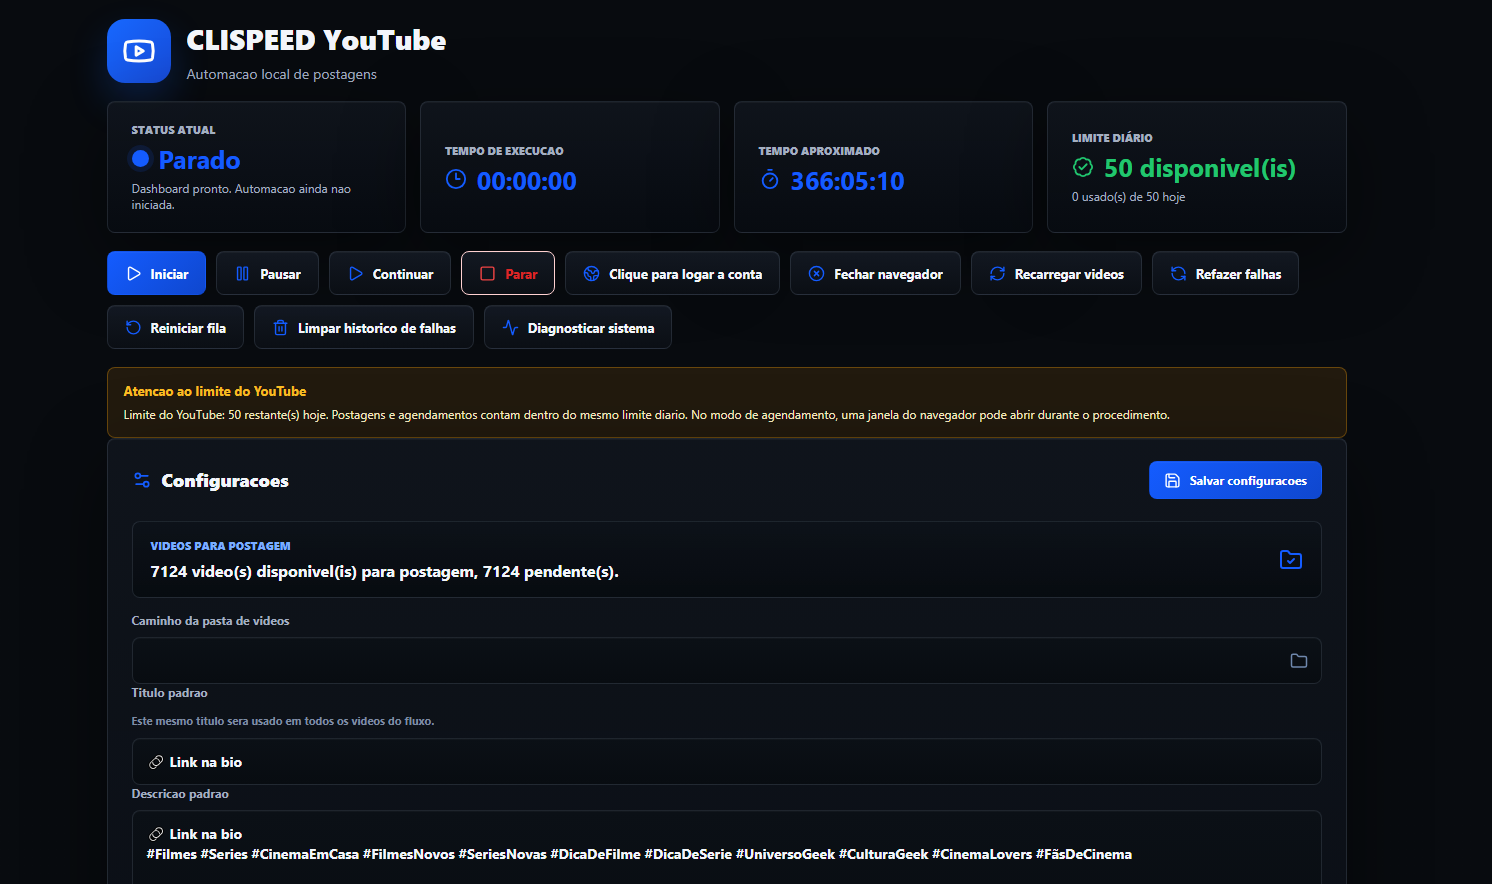Image resolution: width=1492 pixels, height=884 pixels.
Task: Pause automation using the Pausar button
Action: coord(267,273)
